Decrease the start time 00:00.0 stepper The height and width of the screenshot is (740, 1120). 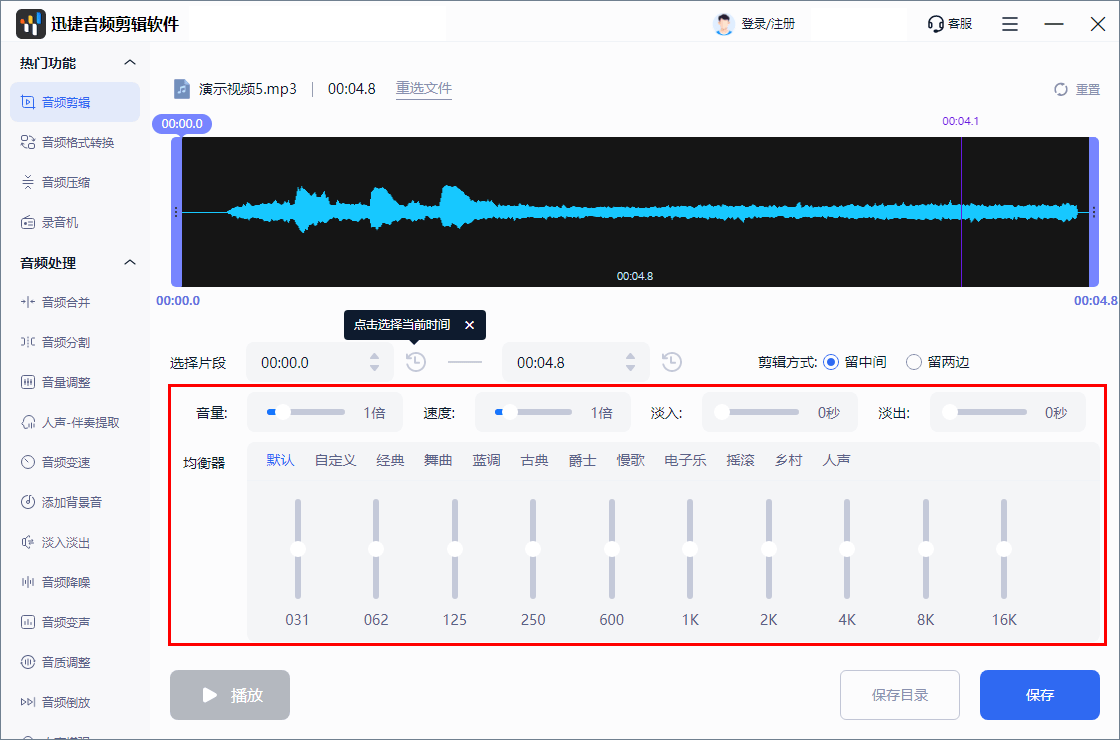coord(374,368)
